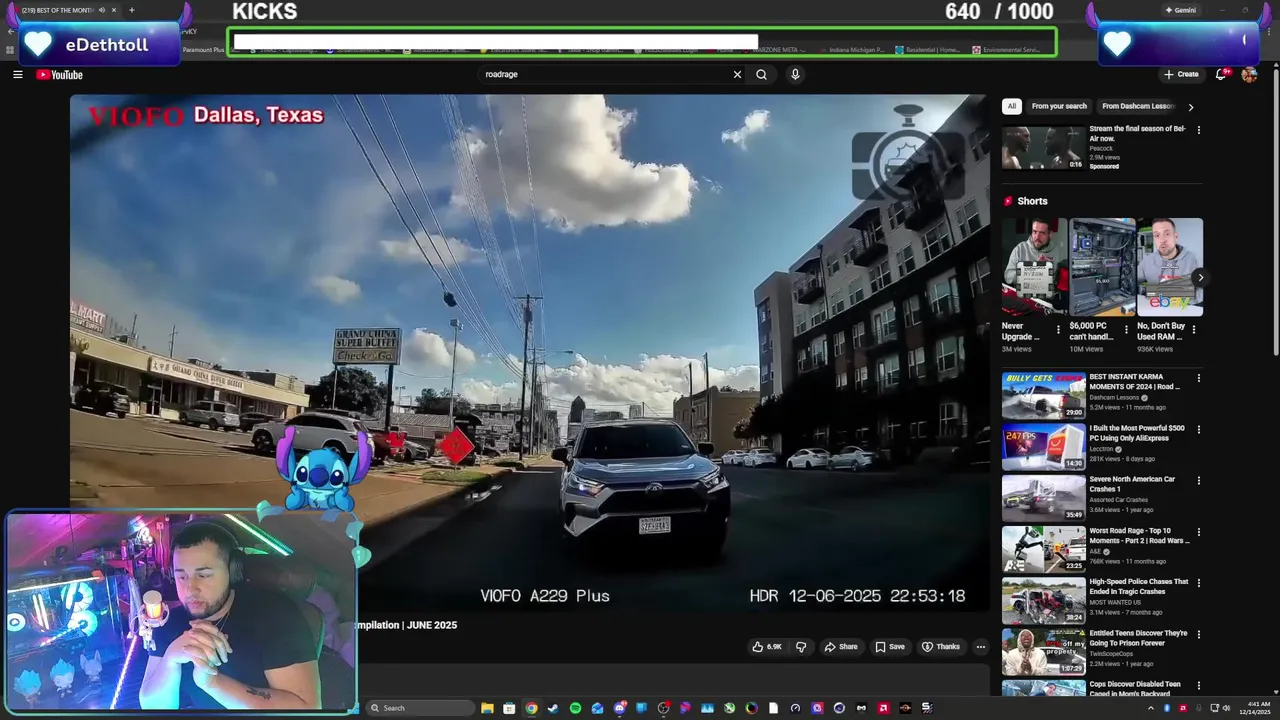Open options for $6,000 PC short

tap(1127, 328)
